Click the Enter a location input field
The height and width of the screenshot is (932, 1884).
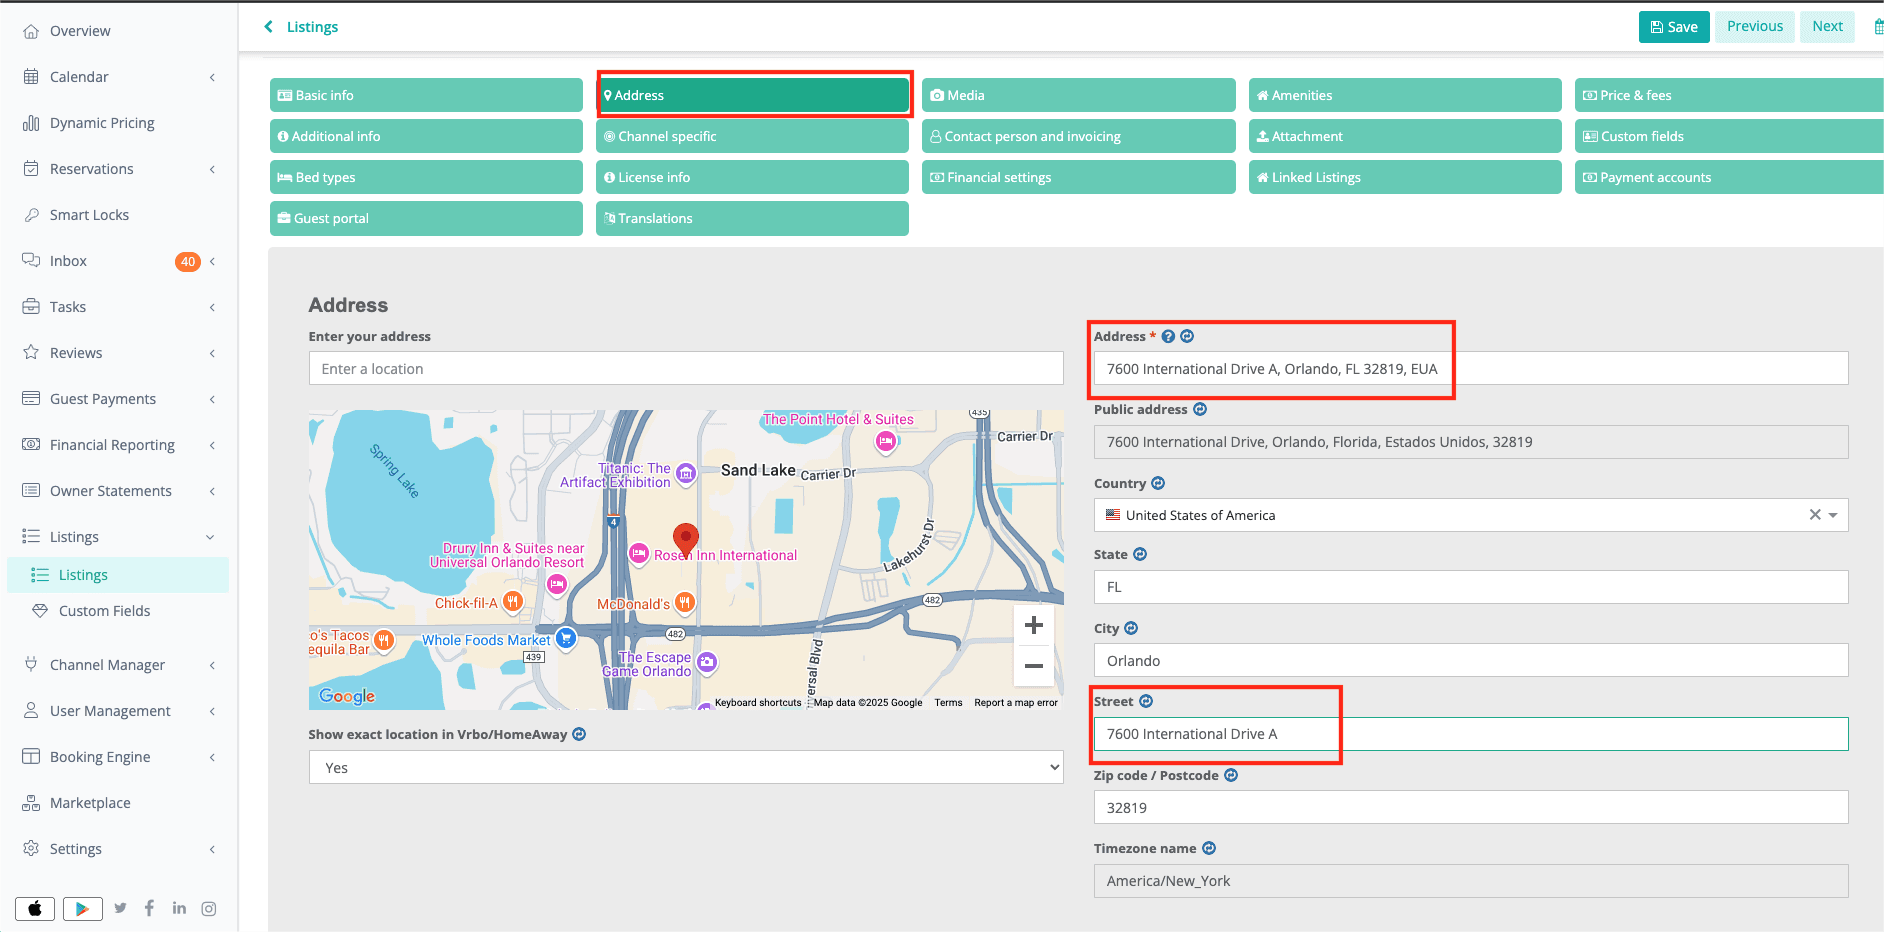click(x=685, y=369)
